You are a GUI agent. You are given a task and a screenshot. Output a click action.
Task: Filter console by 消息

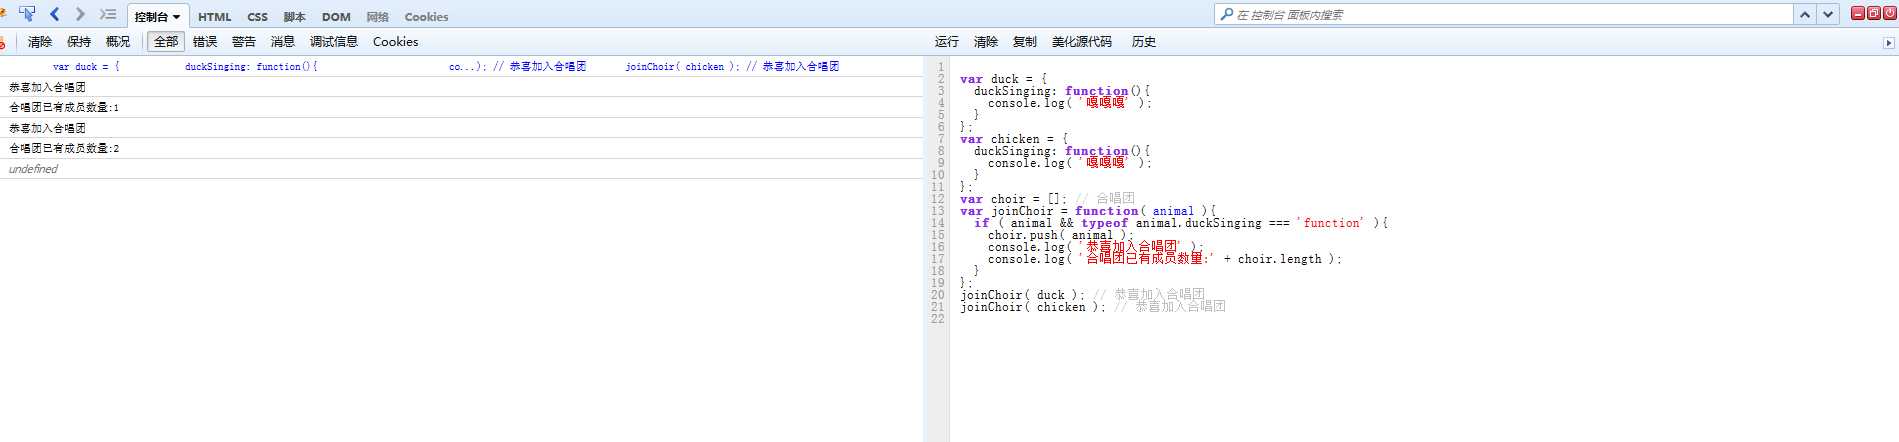283,42
